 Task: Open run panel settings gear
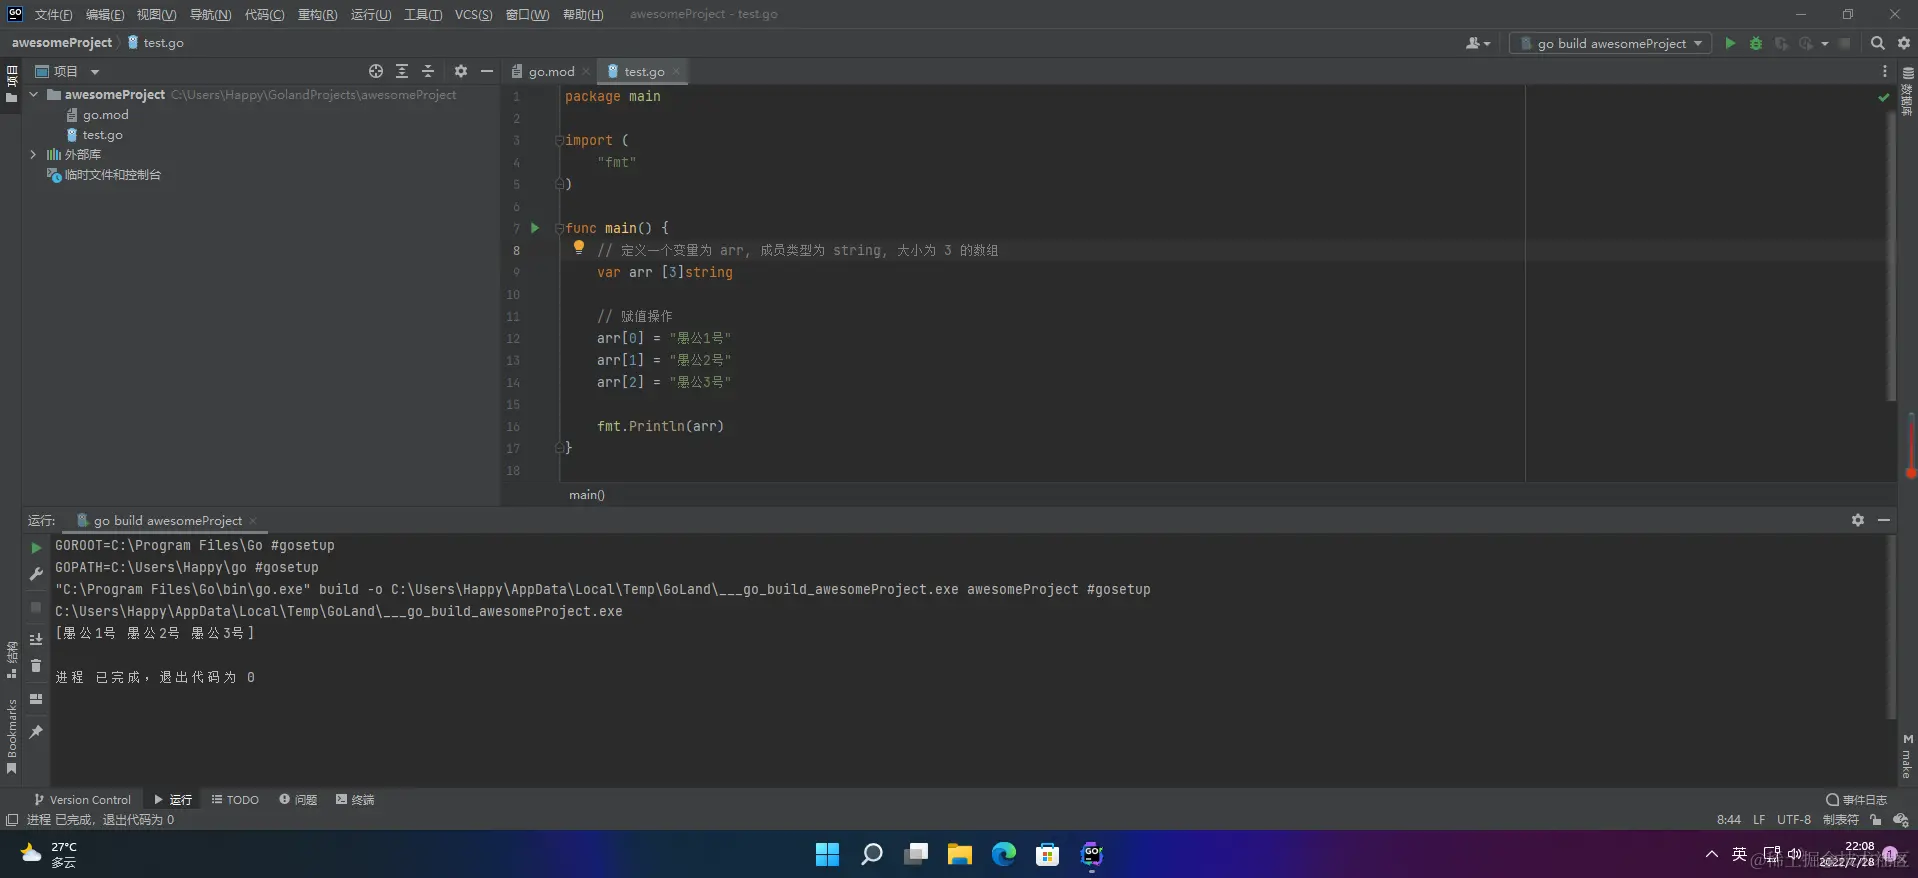(x=1857, y=520)
